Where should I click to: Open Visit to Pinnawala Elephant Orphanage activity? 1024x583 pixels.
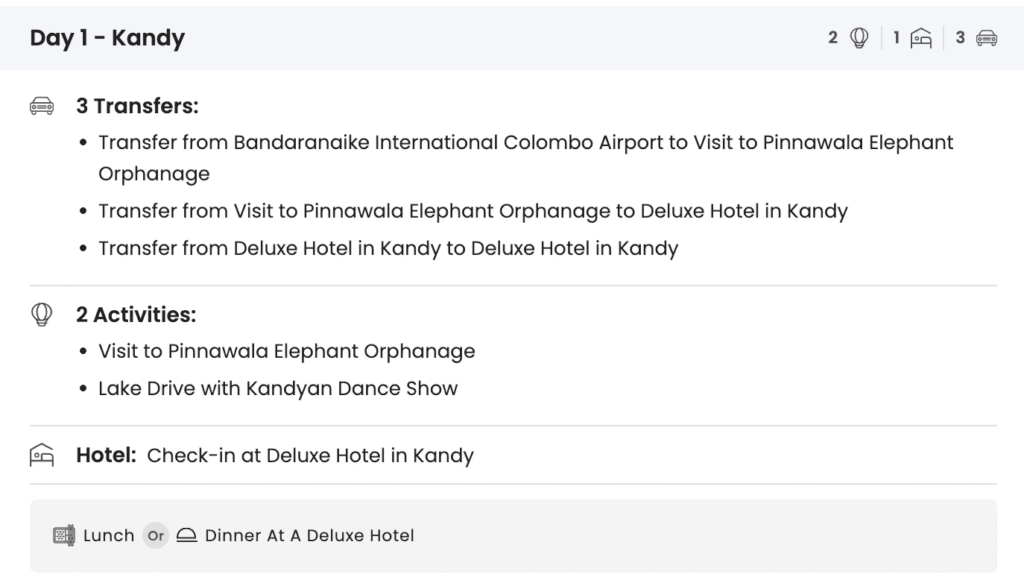pyautogui.click(x=286, y=352)
